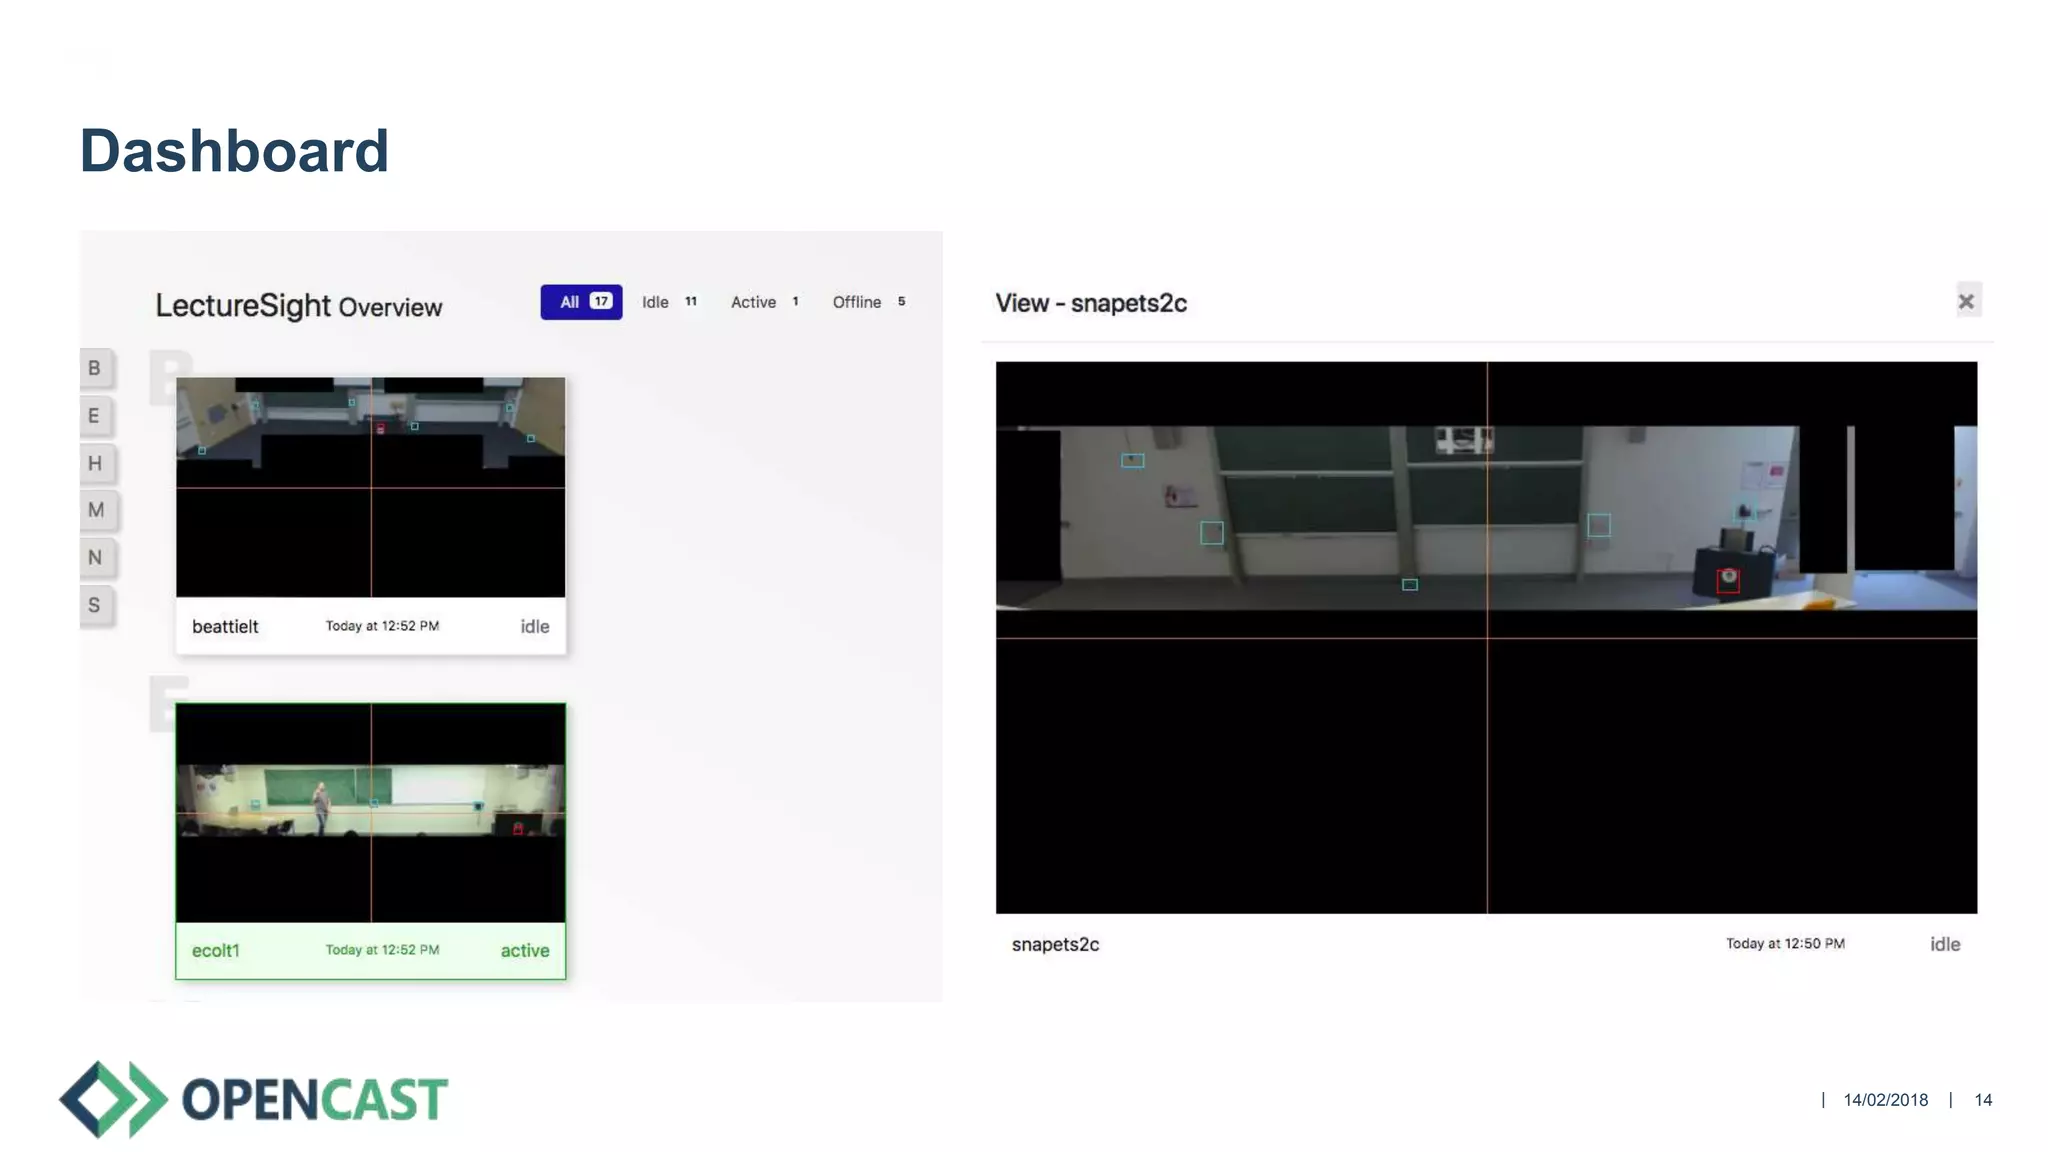This screenshot has width=2048, height=1152.
Task: Click the beattielt idle status label
Action: point(535,627)
